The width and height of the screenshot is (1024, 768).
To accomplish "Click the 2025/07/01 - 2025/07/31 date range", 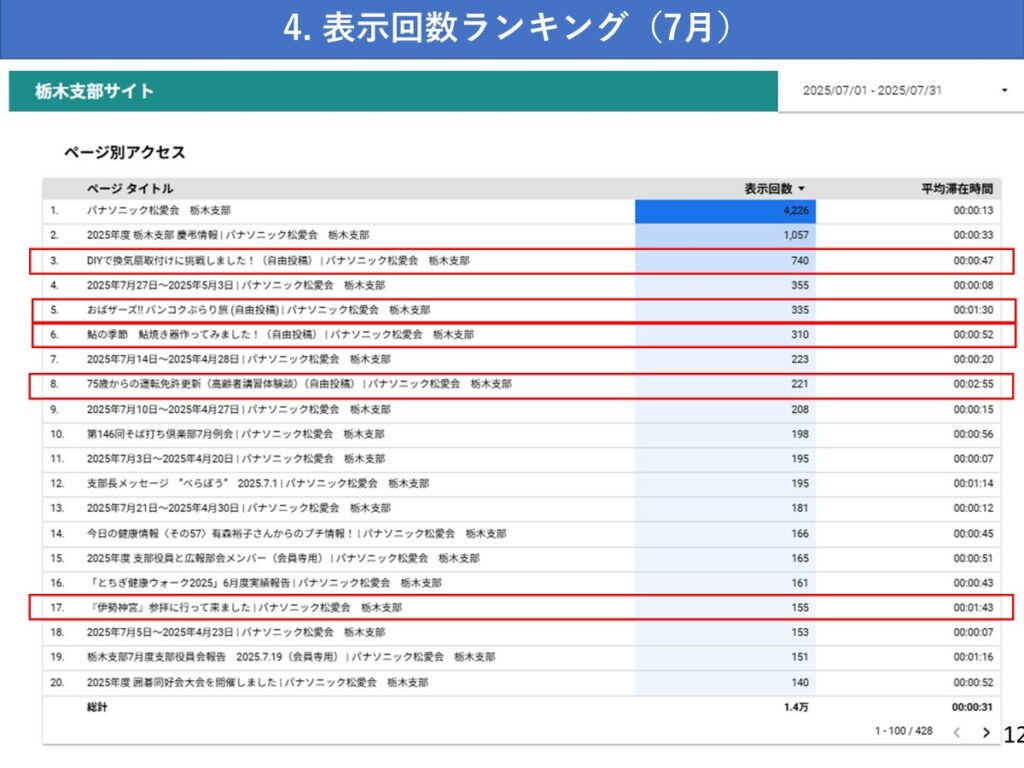I will pyautogui.click(x=872, y=91).
